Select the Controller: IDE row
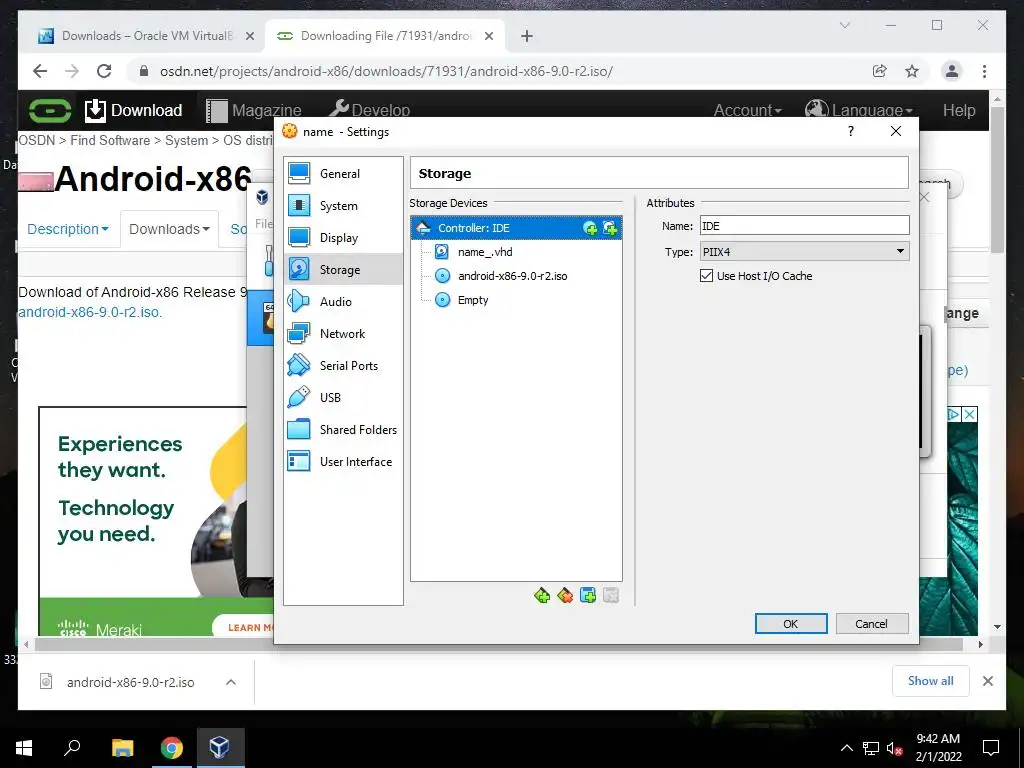Image resolution: width=1024 pixels, height=768 pixels. (516, 228)
